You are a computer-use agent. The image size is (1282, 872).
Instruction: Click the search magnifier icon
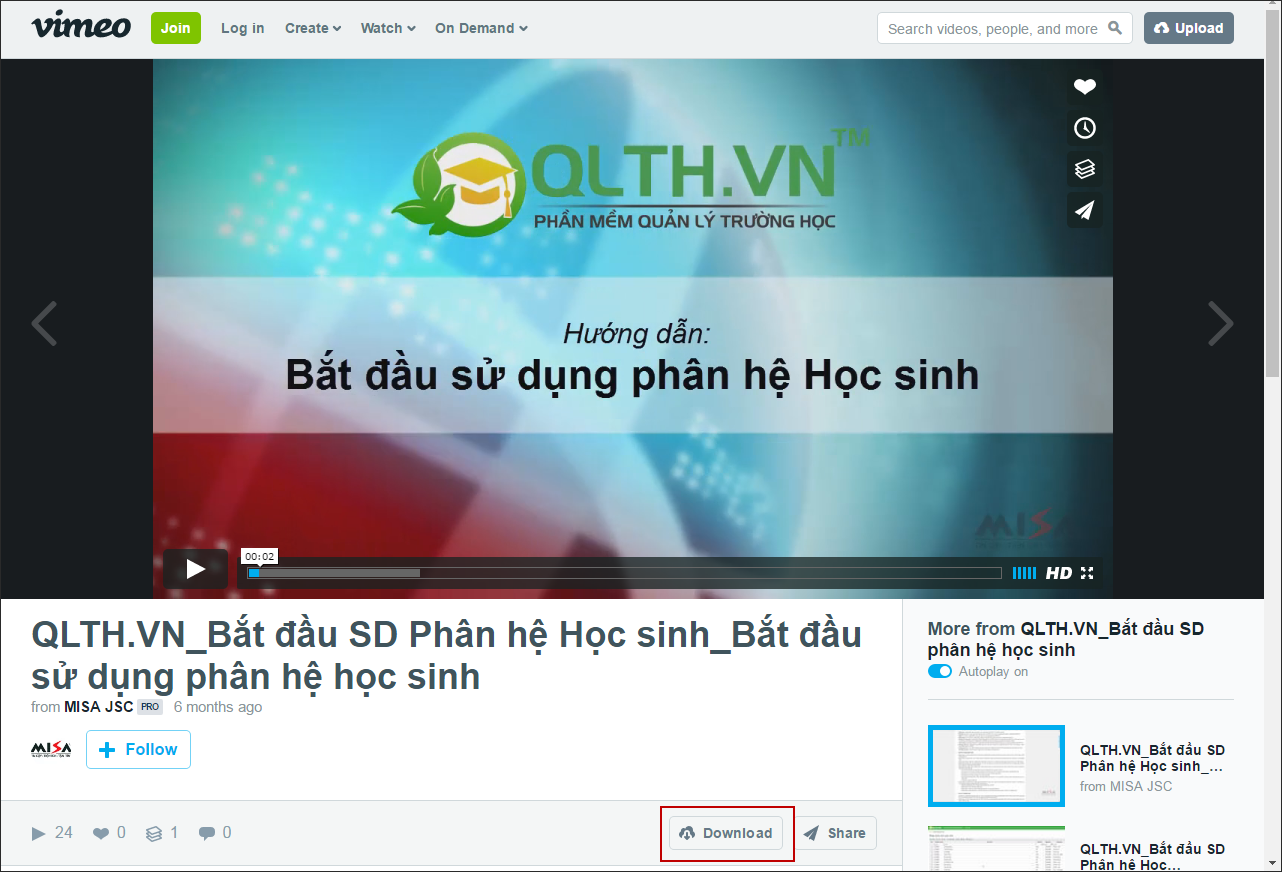coord(1116,28)
